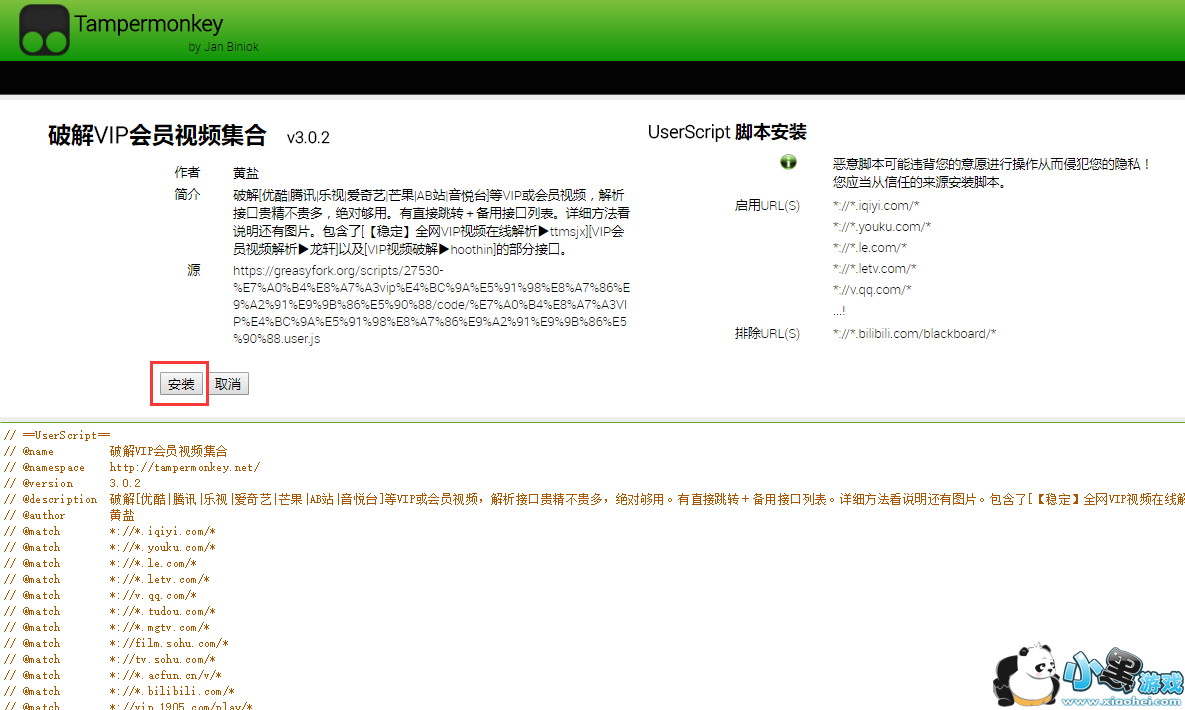Click the *://v.qq.com/* enabled URL
The image size is (1185, 710).
click(872, 290)
